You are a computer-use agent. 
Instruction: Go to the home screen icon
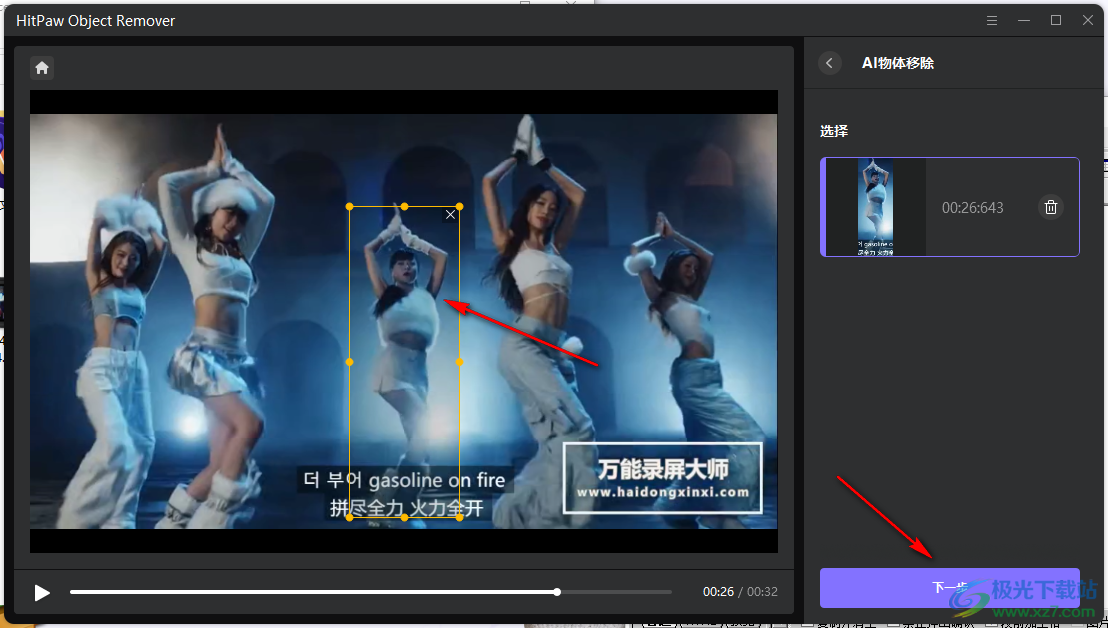pyautogui.click(x=42, y=68)
